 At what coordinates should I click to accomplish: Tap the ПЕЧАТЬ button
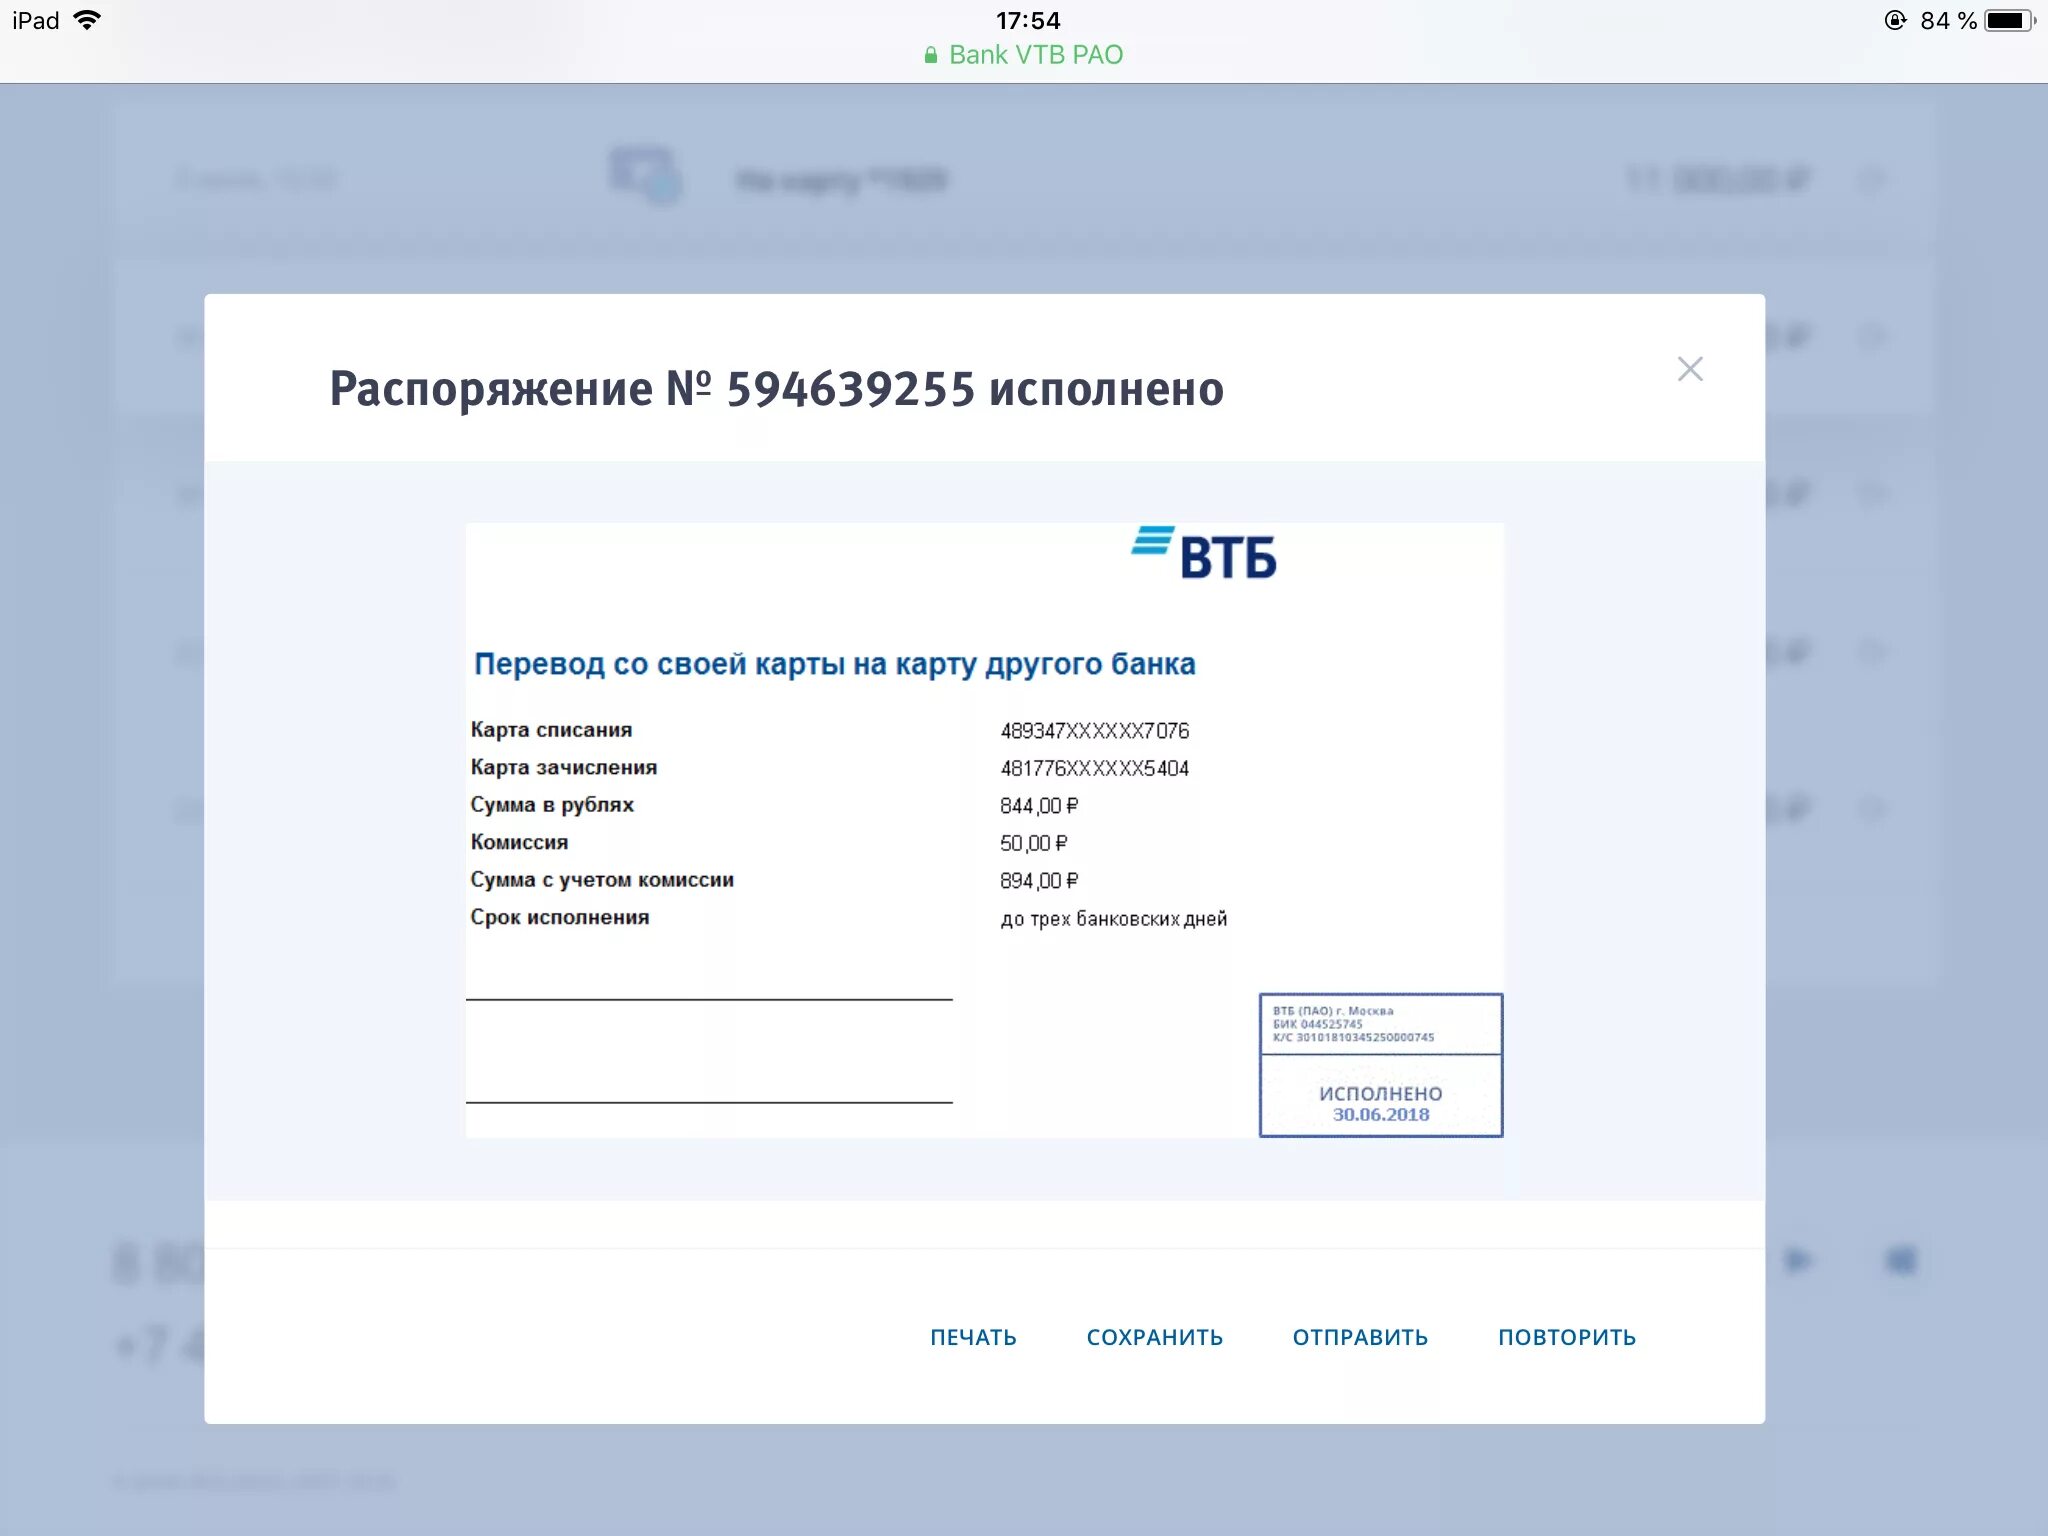pyautogui.click(x=973, y=1337)
